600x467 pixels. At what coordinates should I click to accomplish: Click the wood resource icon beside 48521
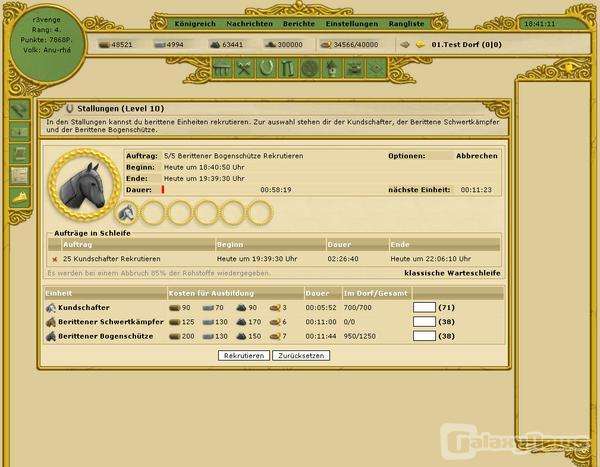pyautogui.click(x=104, y=45)
